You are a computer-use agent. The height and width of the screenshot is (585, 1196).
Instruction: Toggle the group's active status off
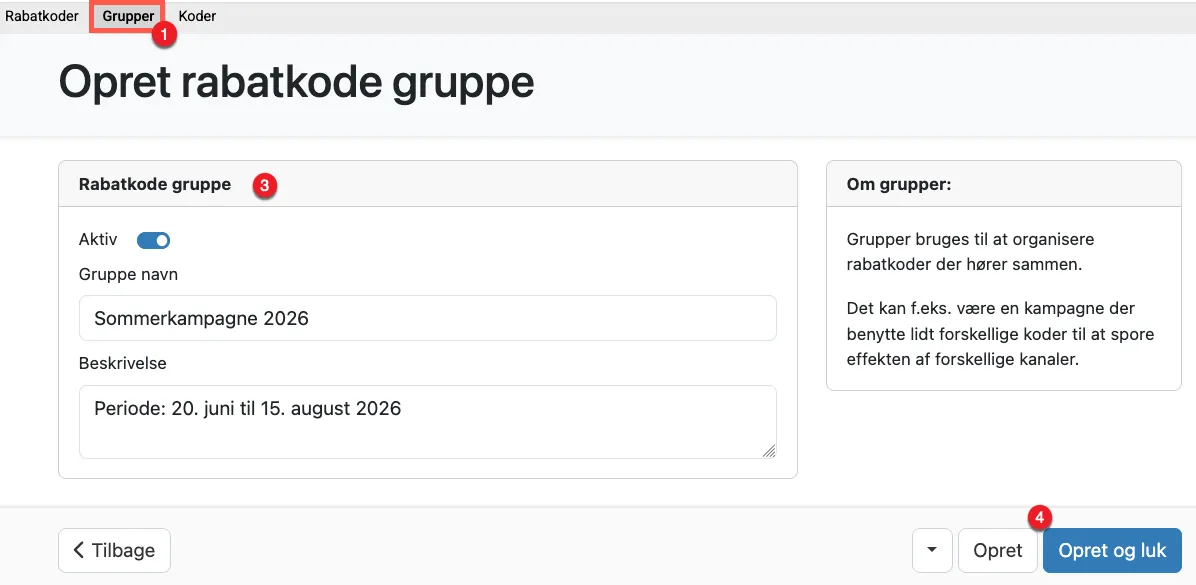[155, 240]
